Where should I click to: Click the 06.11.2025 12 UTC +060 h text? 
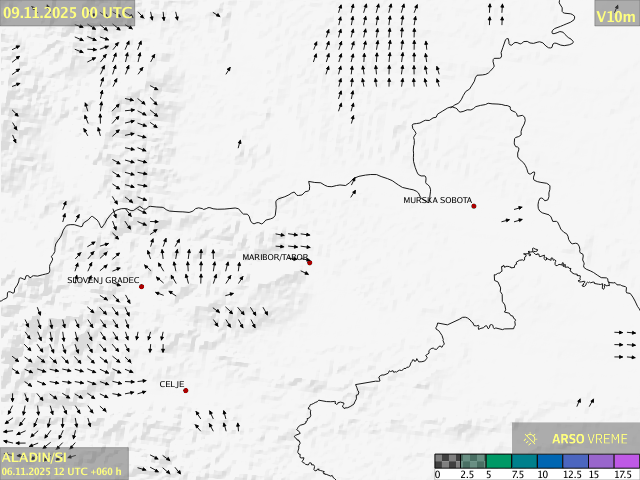[62, 471]
